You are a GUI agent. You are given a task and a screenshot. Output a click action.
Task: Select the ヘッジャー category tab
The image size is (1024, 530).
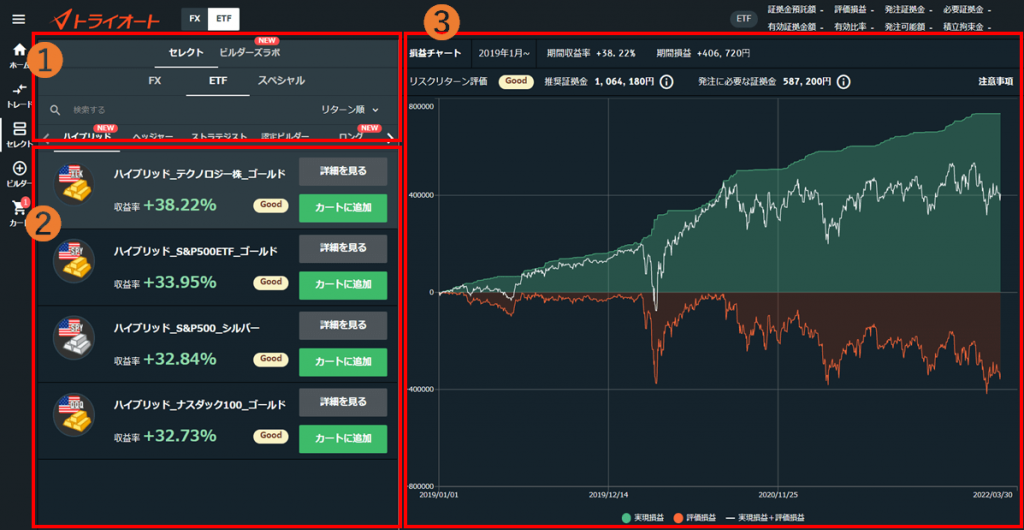point(153,136)
